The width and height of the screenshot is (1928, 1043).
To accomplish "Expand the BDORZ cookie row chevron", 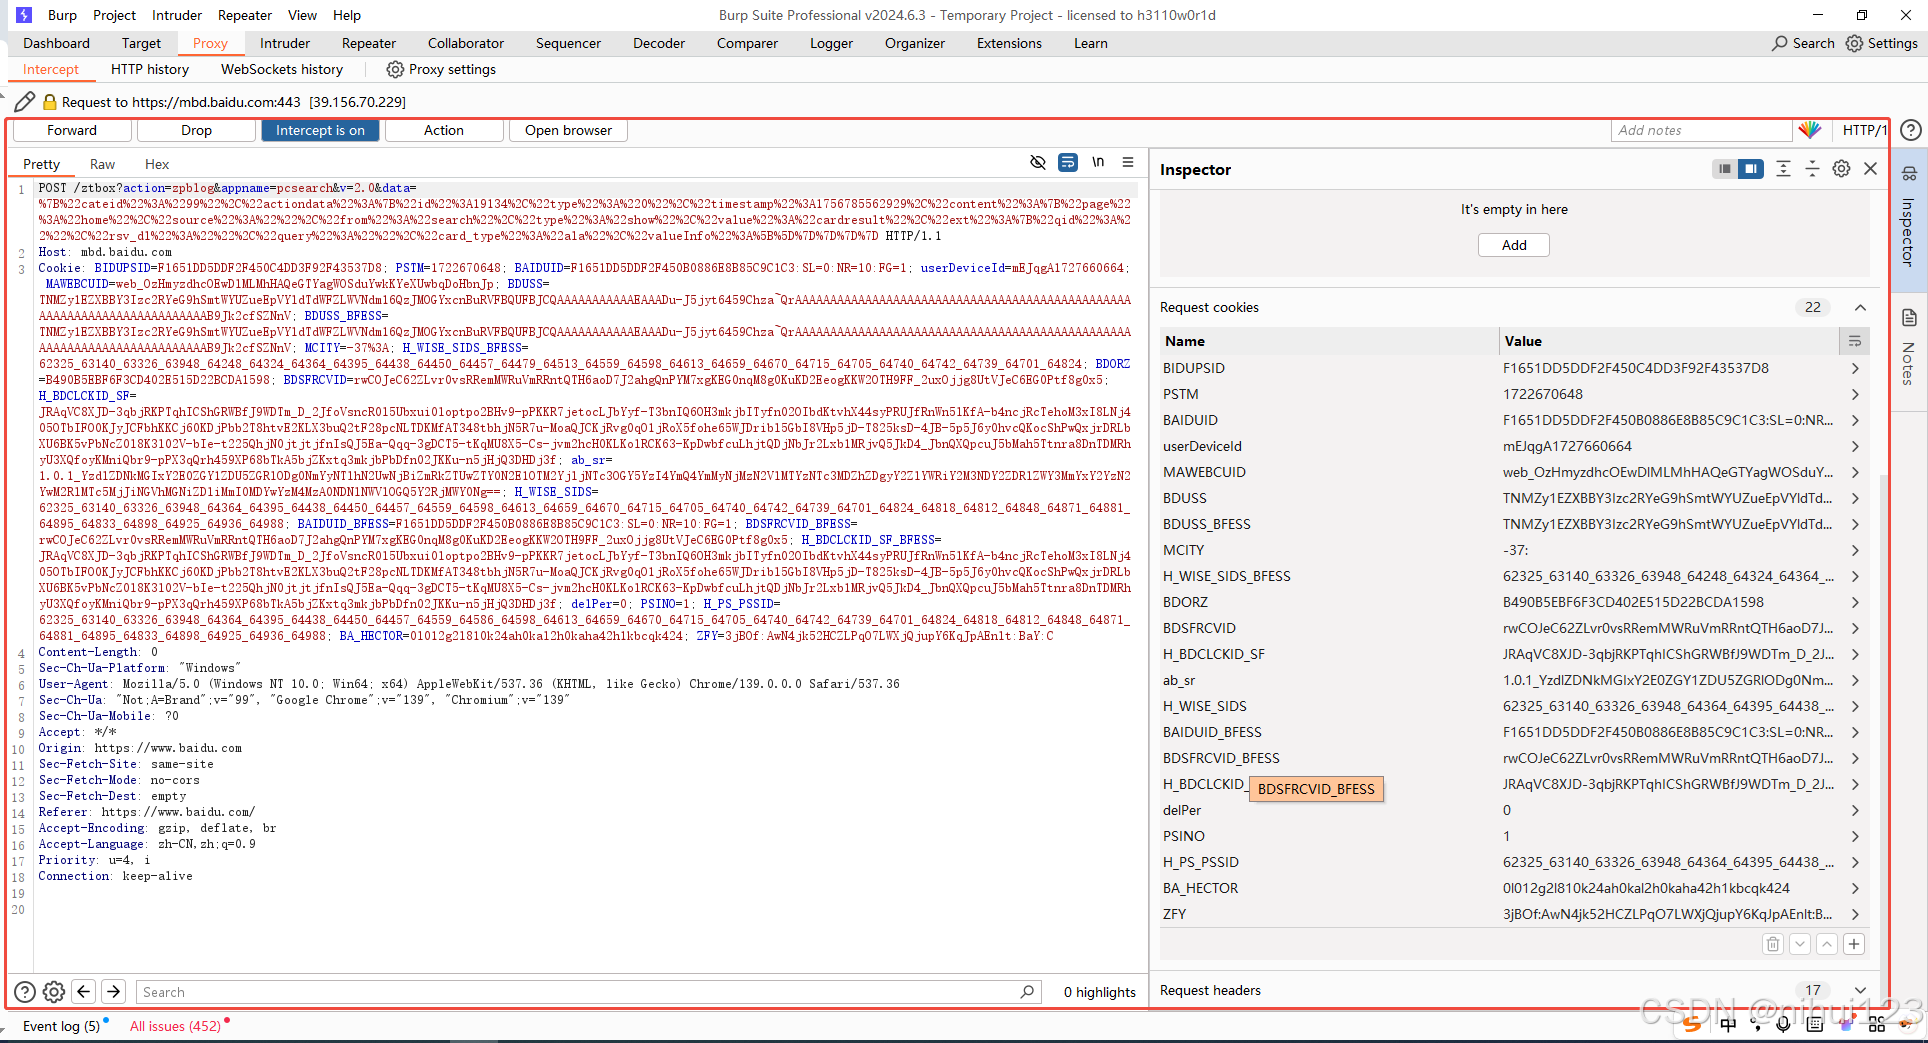I will click(x=1855, y=602).
